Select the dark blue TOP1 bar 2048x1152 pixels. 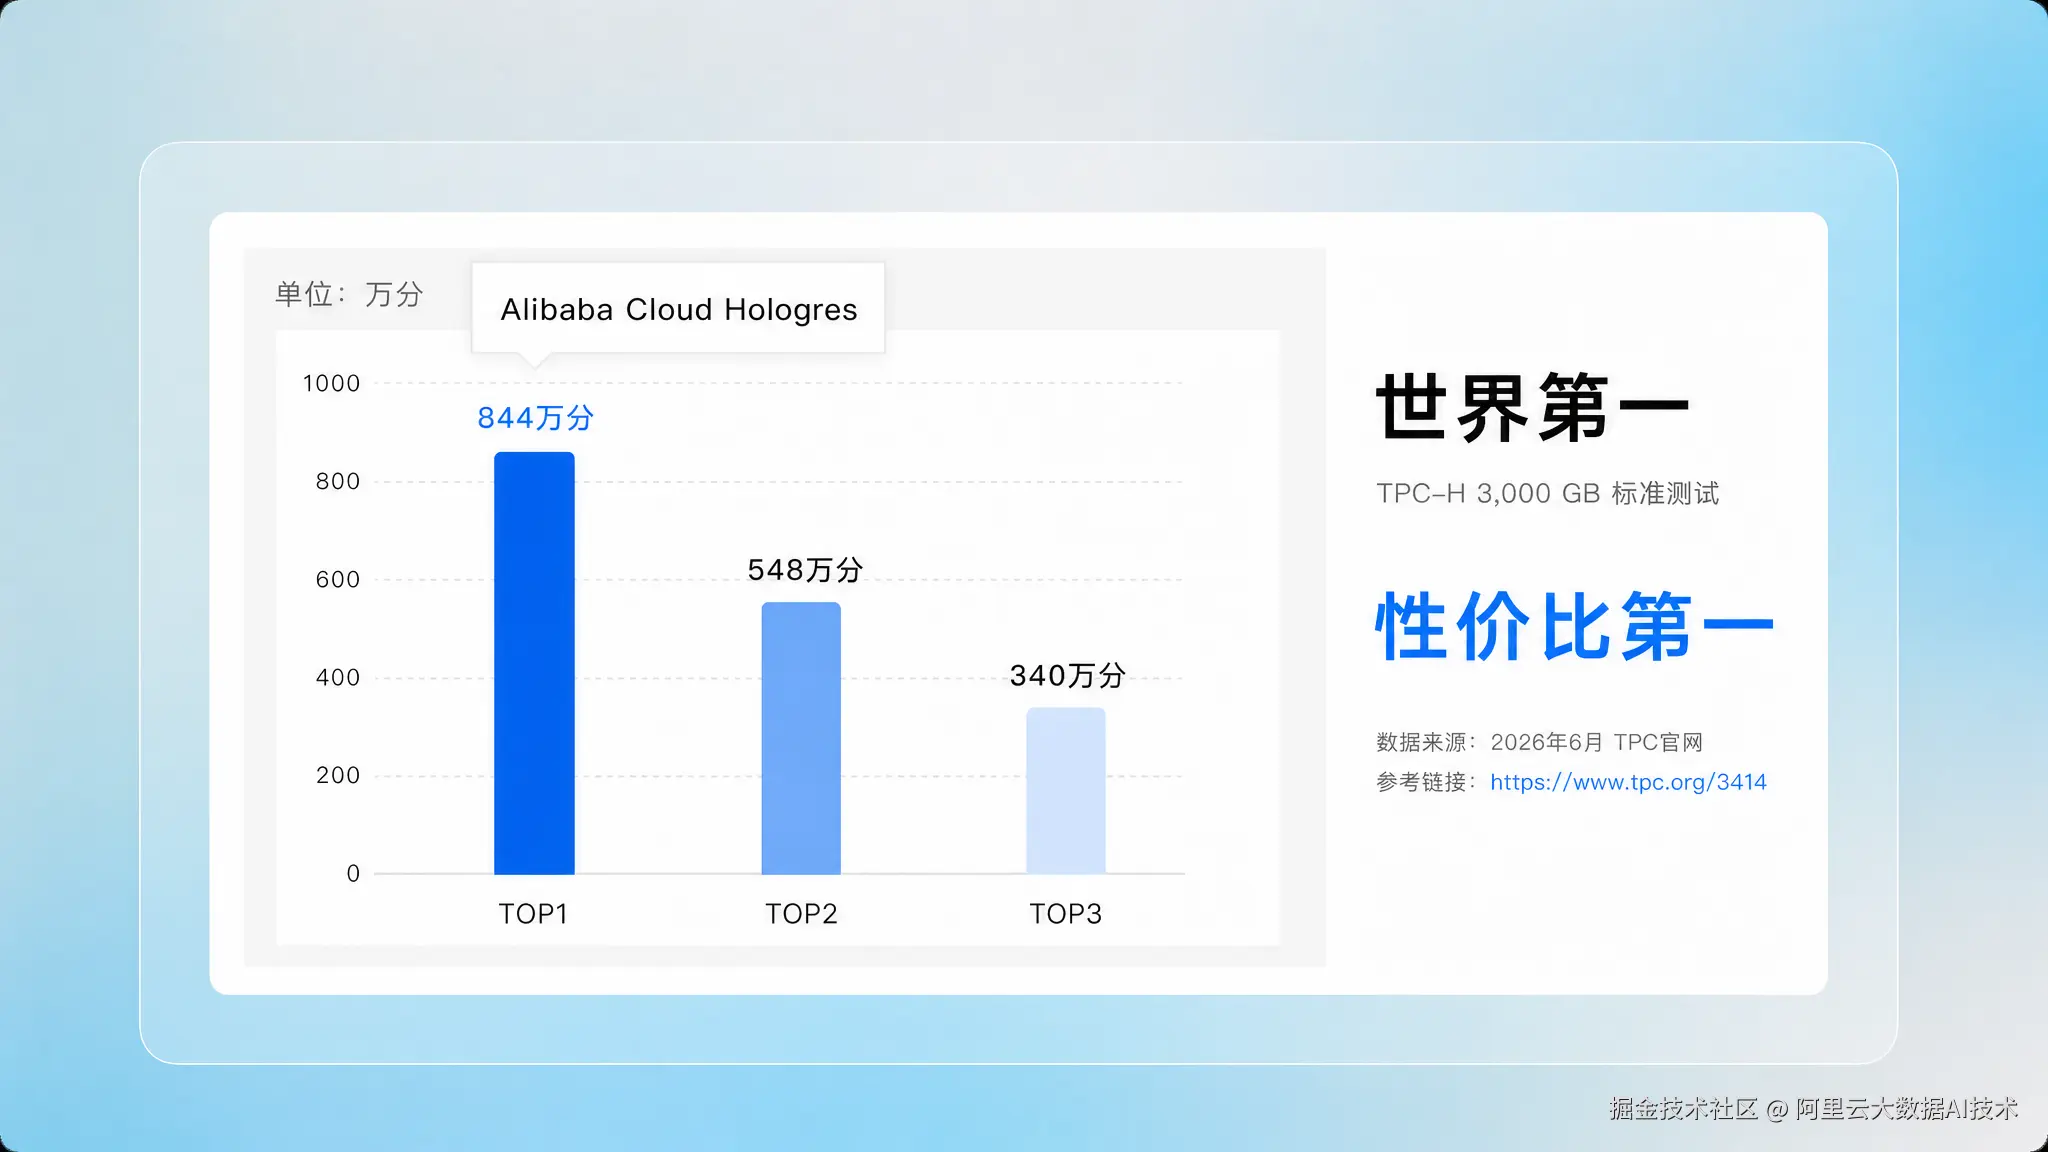(534, 663)
